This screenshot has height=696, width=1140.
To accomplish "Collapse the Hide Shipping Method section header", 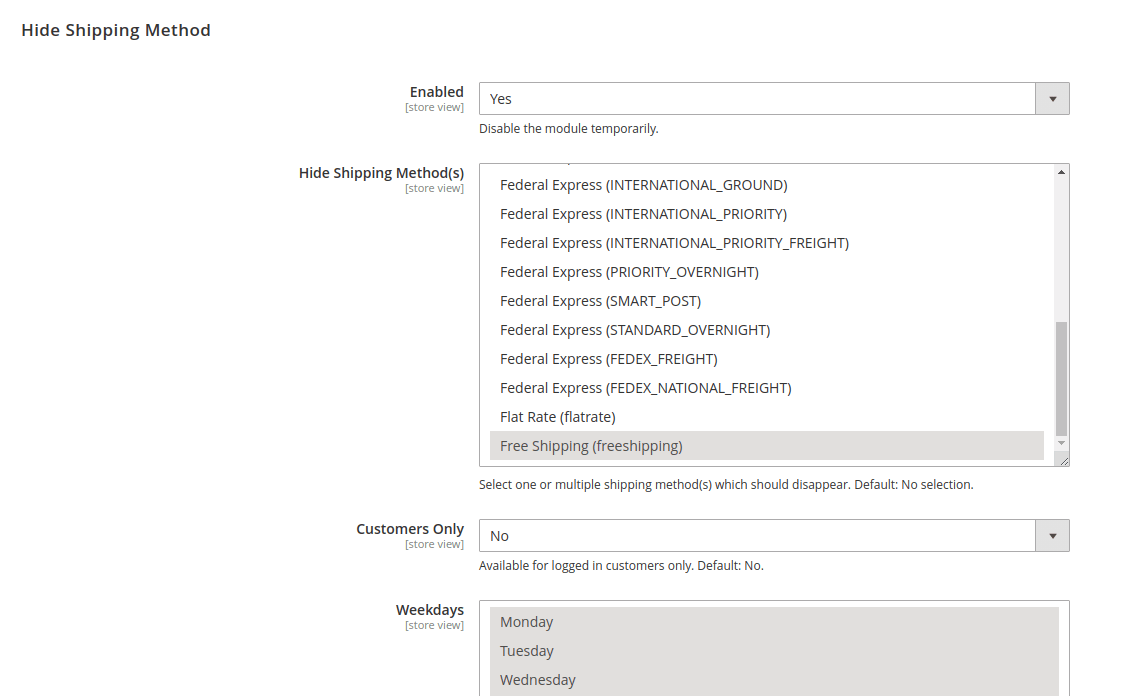I will [x=116, y=30].
